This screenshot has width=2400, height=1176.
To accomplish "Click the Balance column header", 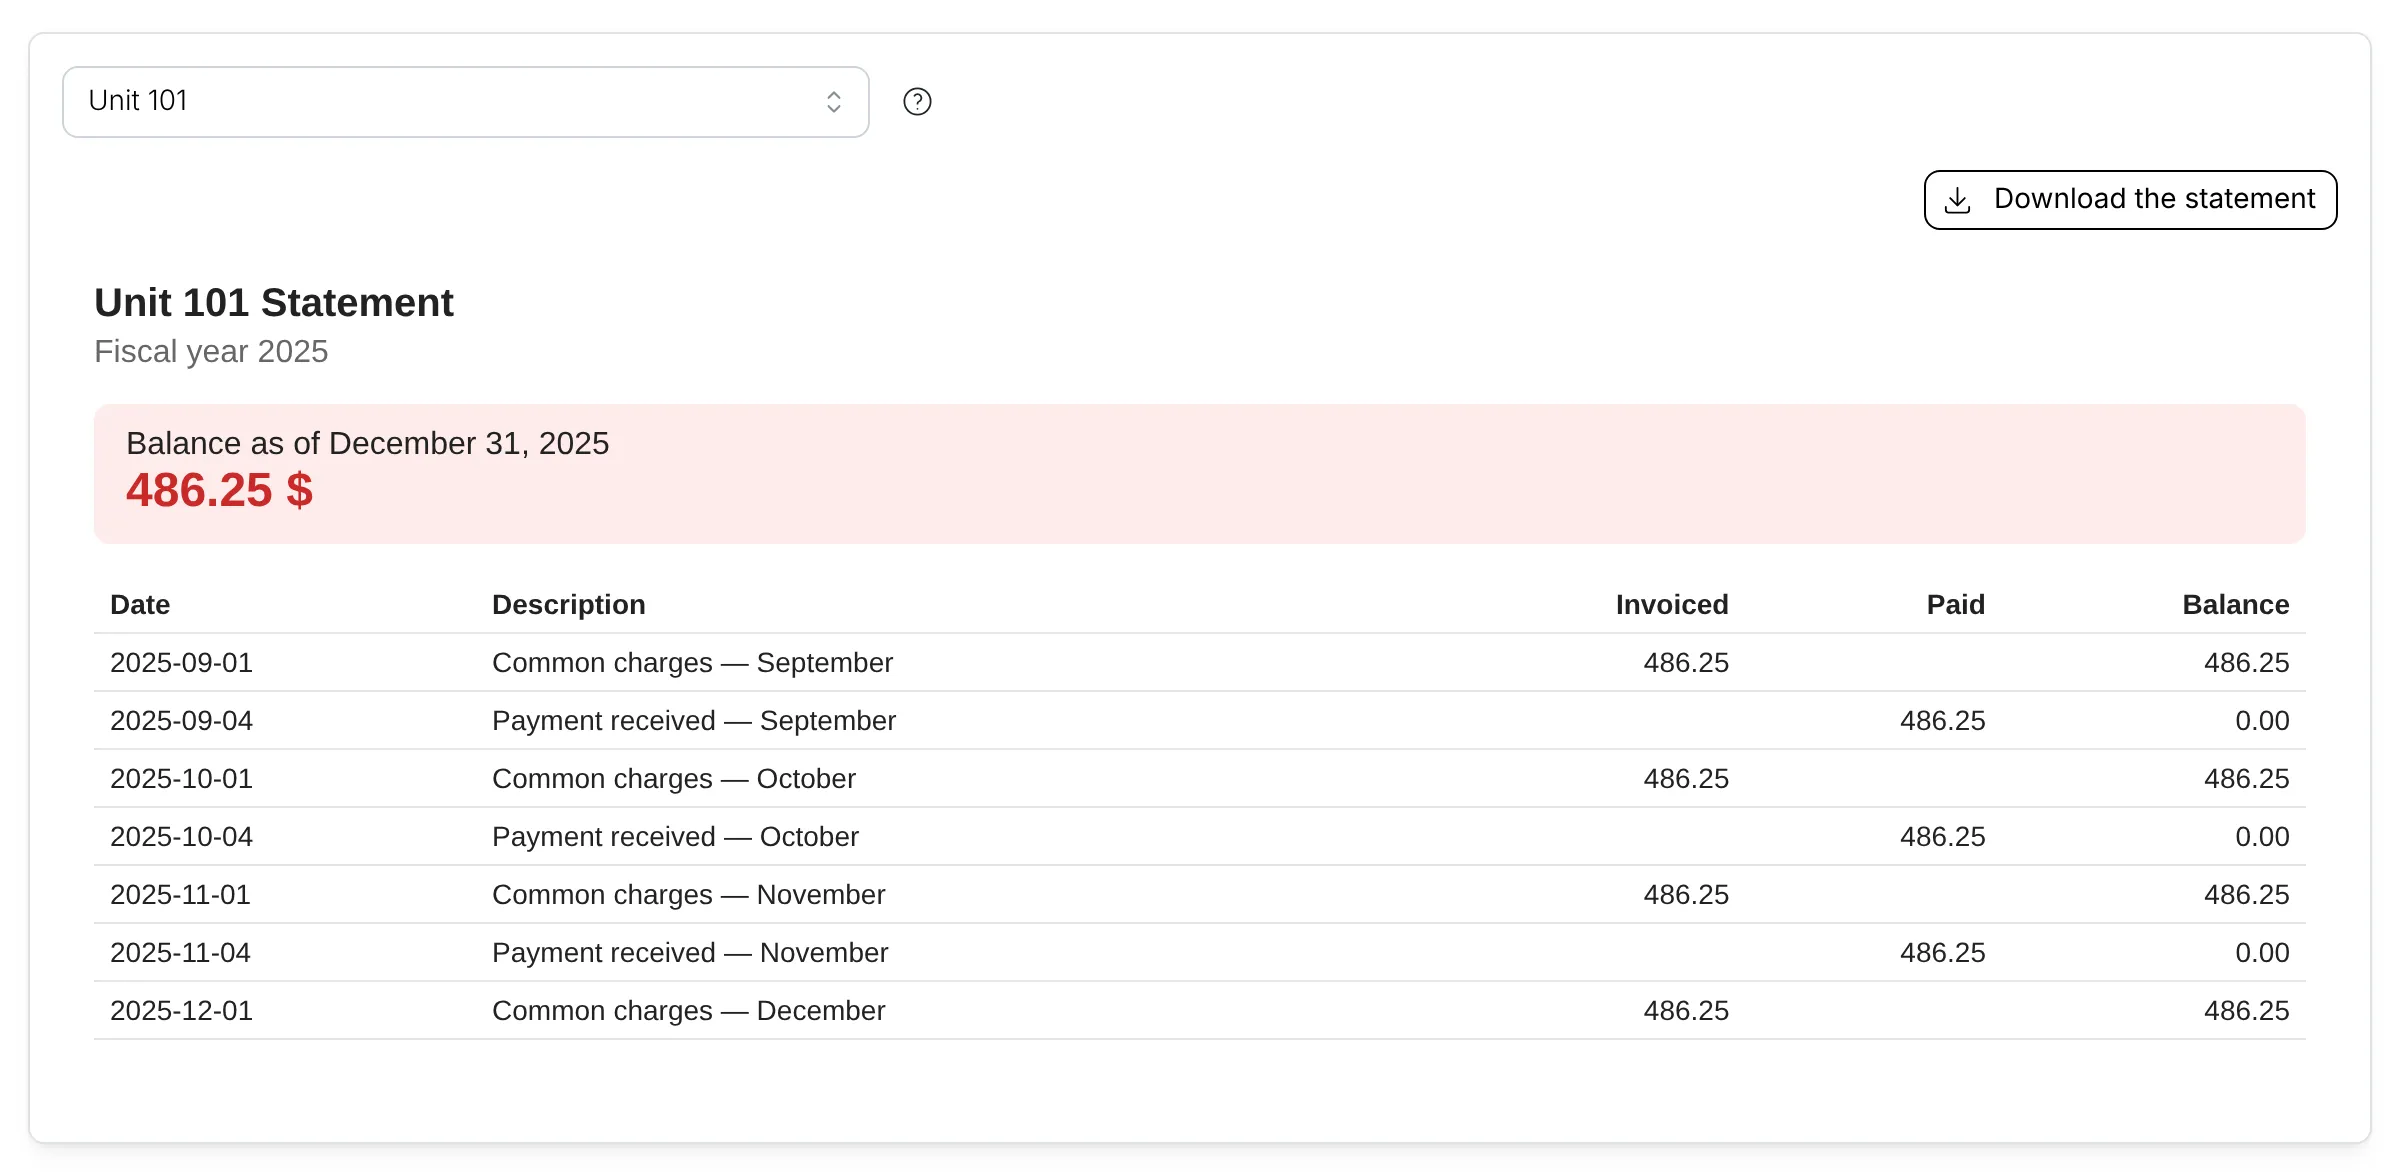I will [x=2236, y=605].
